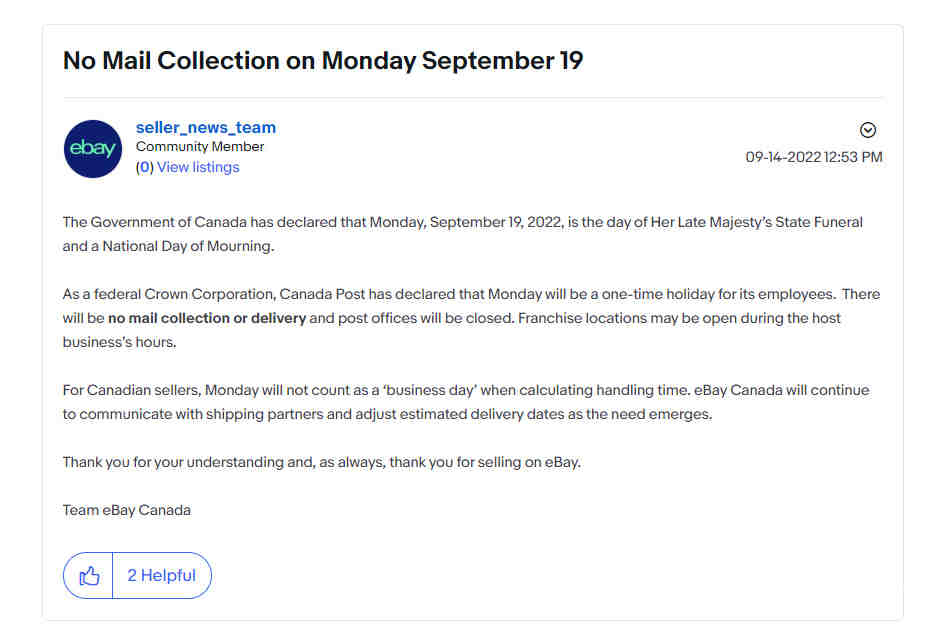
Task: Click the Team eBay Canada signature
Action: tap(127, 510)
